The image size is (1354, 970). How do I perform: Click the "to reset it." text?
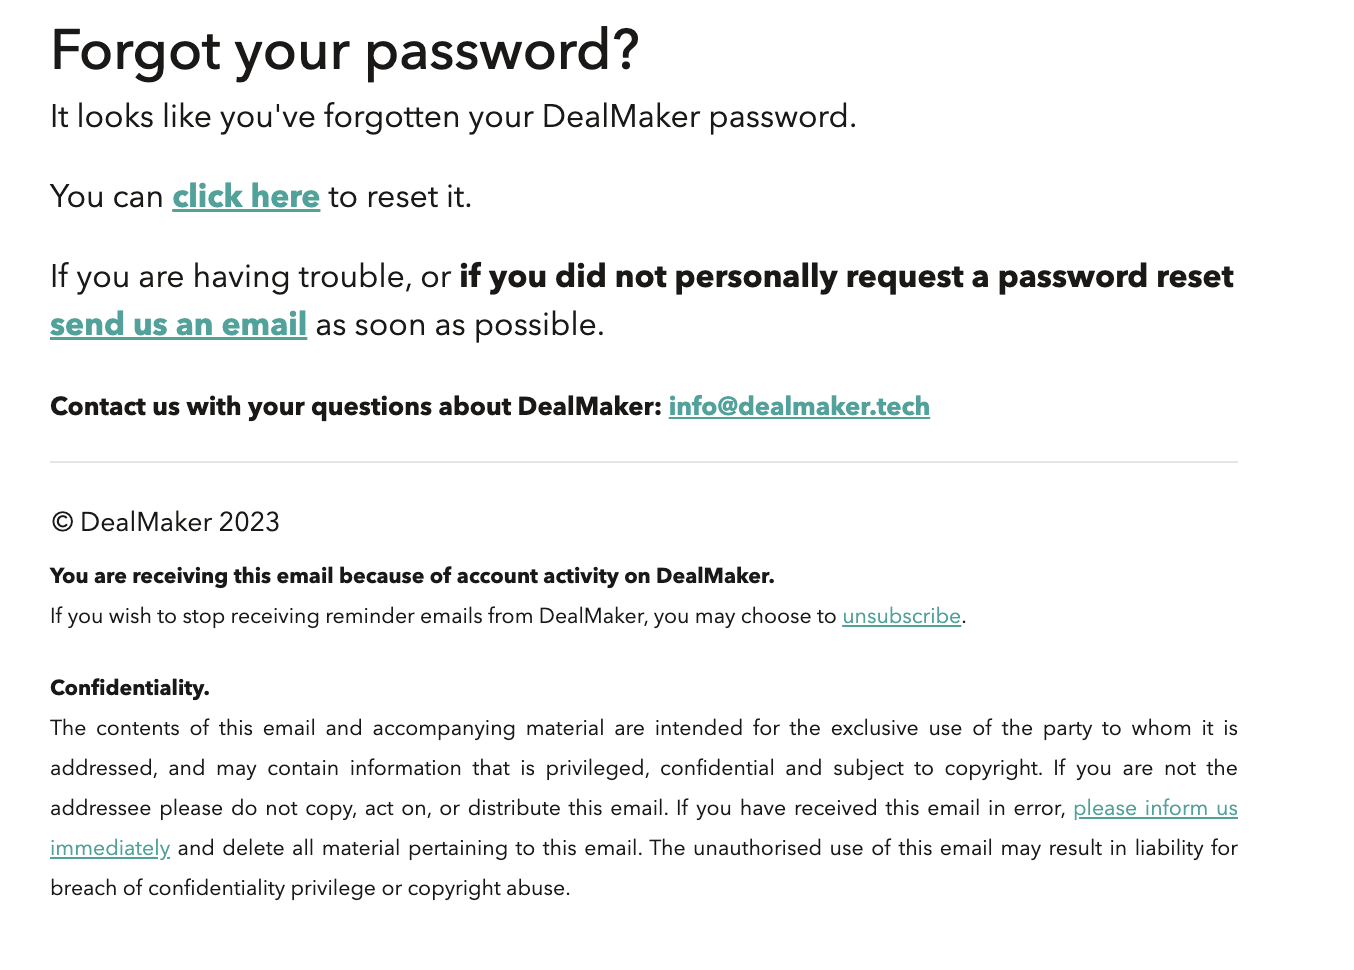[400, 196]
